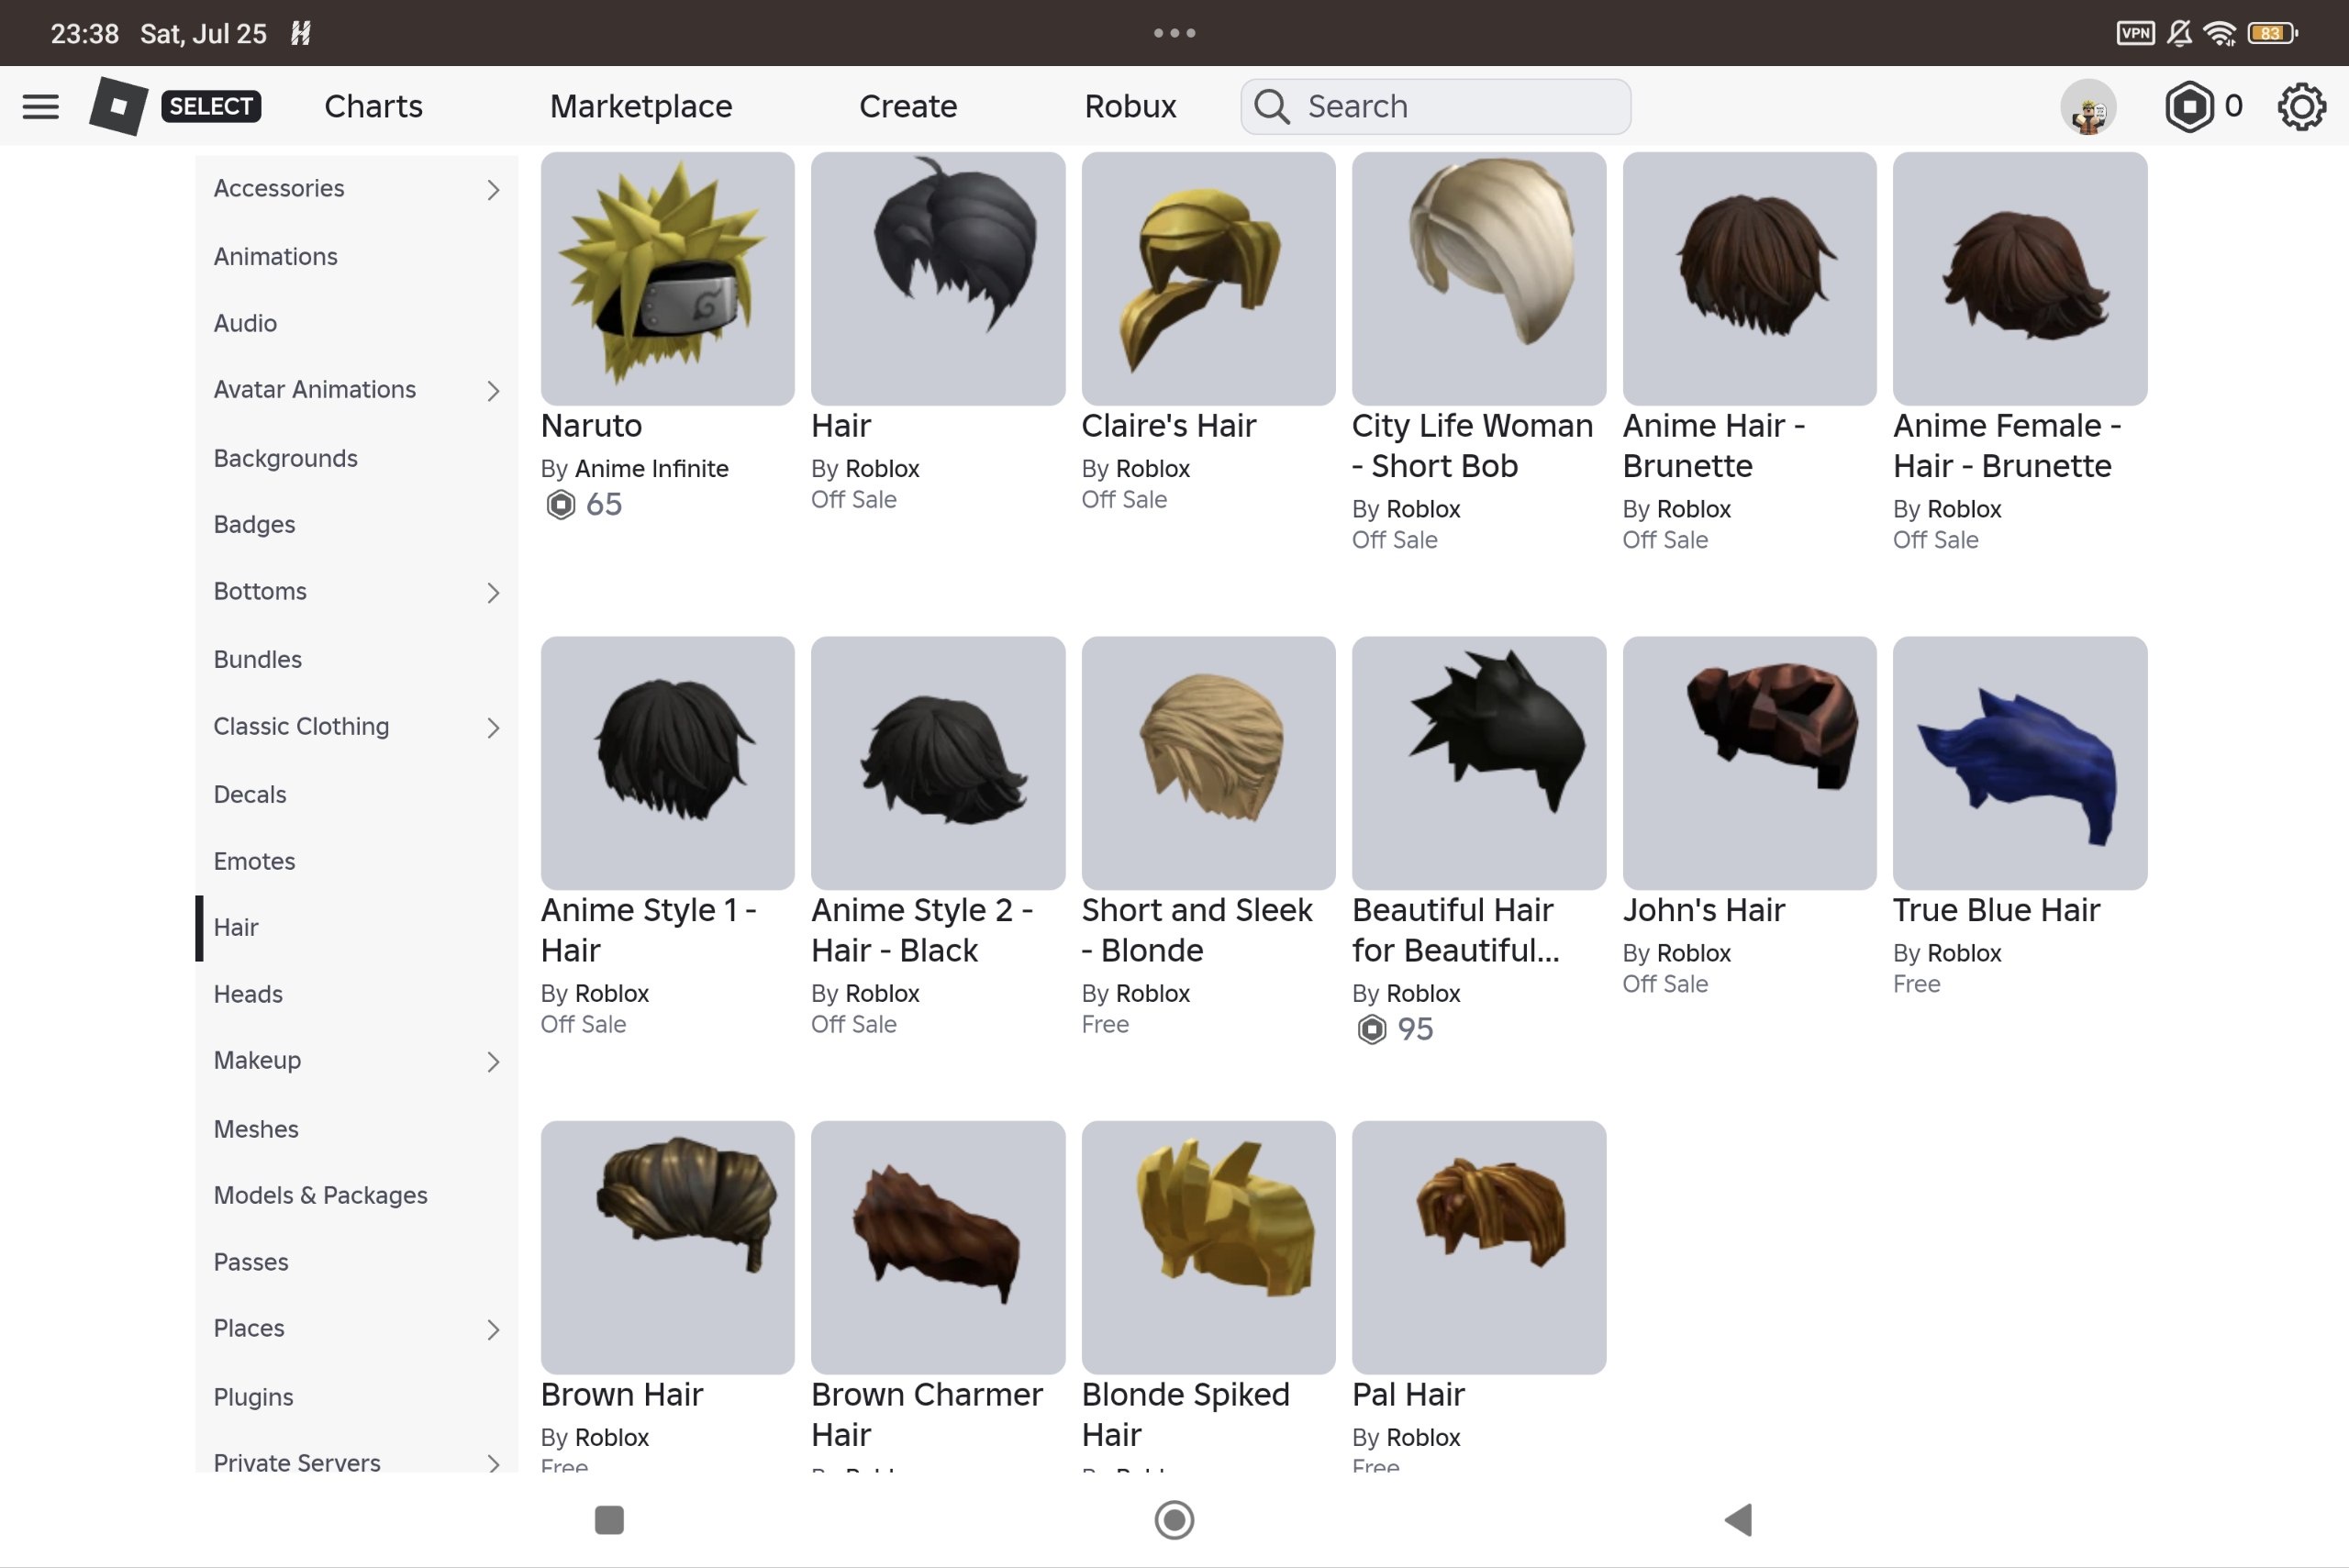The width and height of the screenshot is (2349, 1568).
Task: Select Backgrounds in the category sidebar
Action: 285,458
